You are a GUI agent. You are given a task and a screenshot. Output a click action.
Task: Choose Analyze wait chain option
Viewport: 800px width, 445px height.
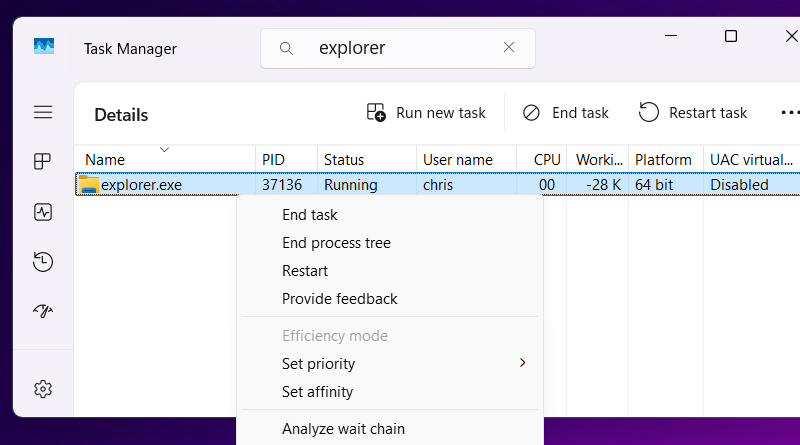click(x=343, y=429)
